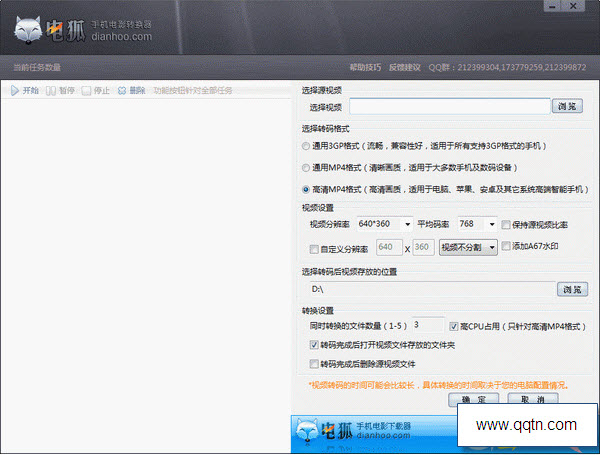The height and width of the screenshot is (455, 600).
Task: Click the 开始 (start) play icon
Action: 14,90
